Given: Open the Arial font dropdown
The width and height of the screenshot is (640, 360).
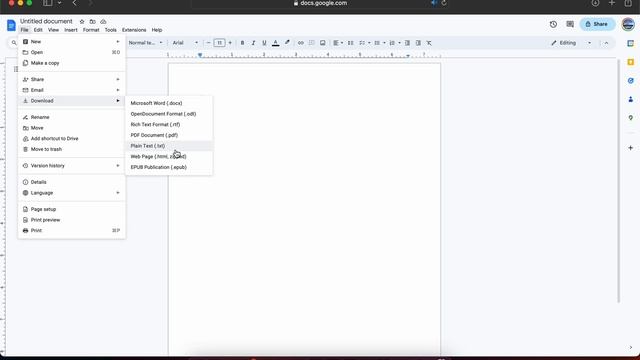Looking at the screenshot, I should [185, 43].
